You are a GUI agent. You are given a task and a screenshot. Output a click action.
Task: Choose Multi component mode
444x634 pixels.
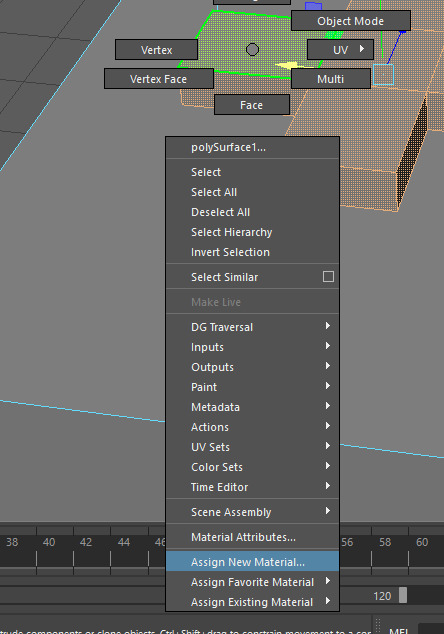click(330, 78)
